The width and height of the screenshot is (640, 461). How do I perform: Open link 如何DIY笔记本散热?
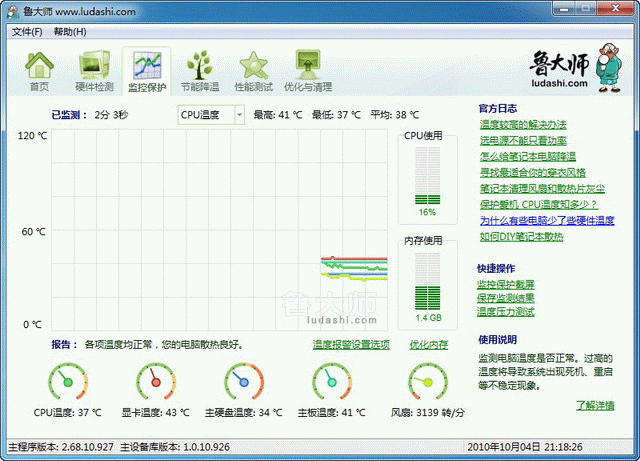tap(522, 236)
